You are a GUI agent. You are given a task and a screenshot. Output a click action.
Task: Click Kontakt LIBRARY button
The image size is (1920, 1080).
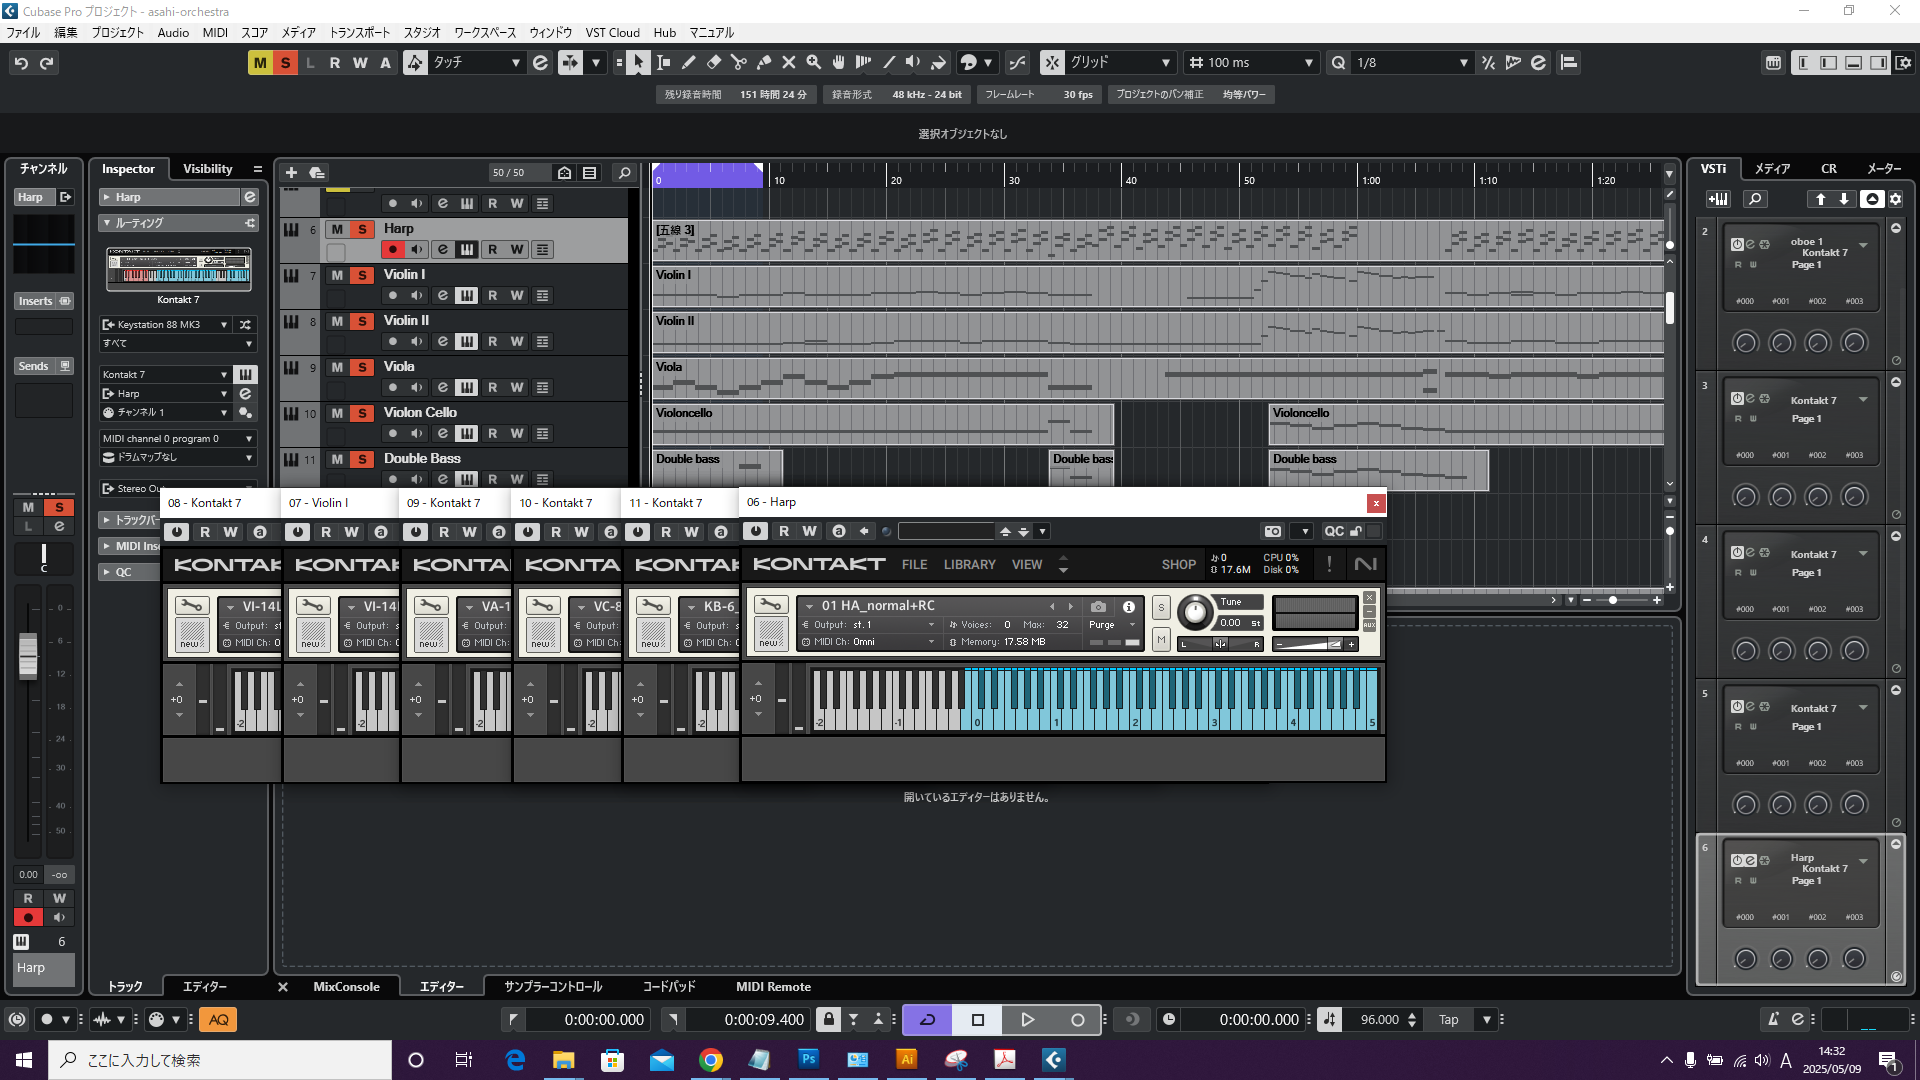click(x=969, y=565)
